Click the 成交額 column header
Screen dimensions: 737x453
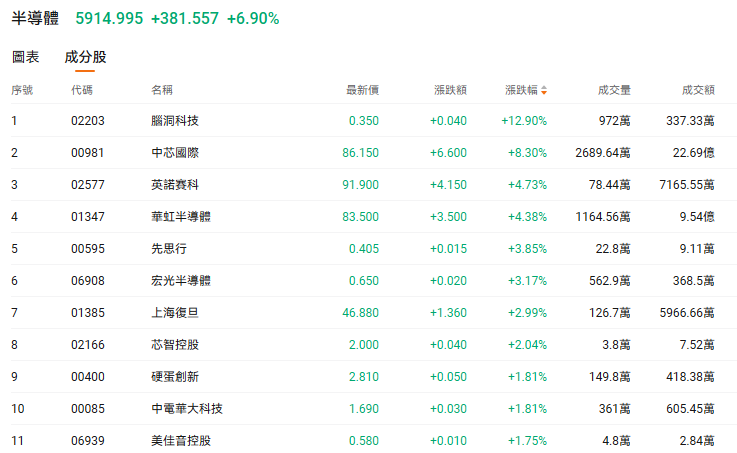(x=697, y=90)
